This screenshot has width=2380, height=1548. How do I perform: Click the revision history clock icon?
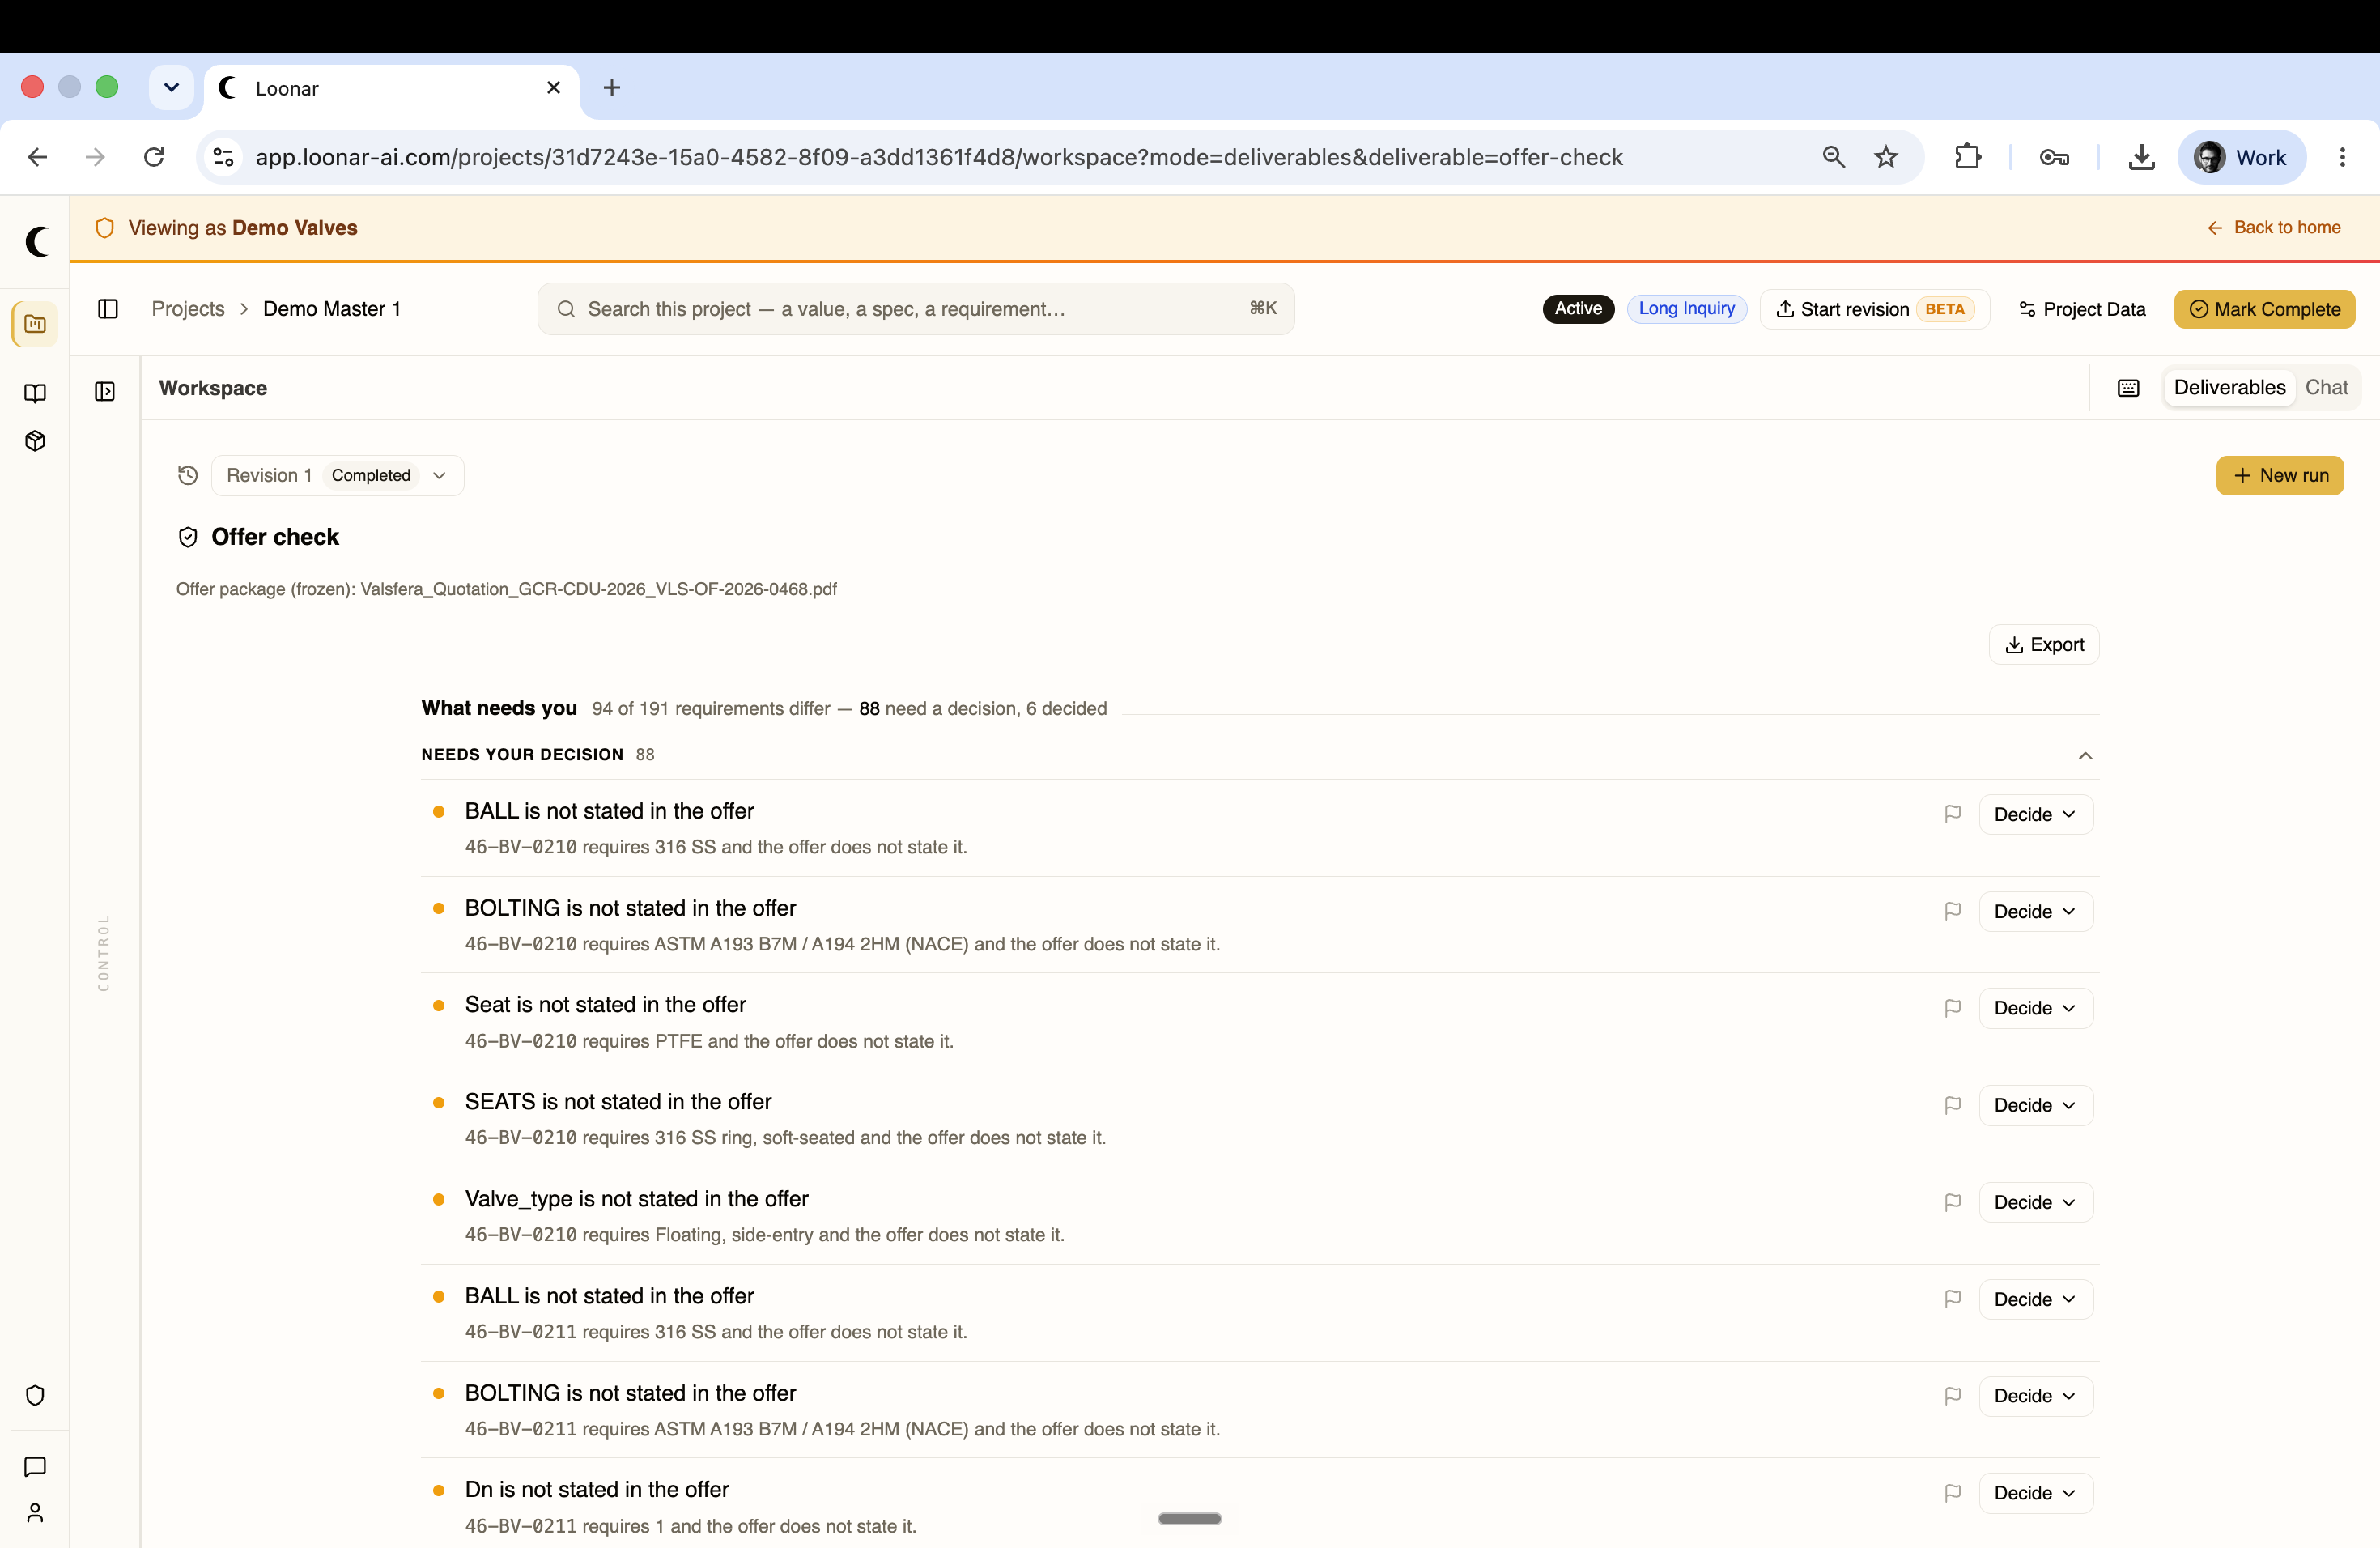(x=188, y=475)
